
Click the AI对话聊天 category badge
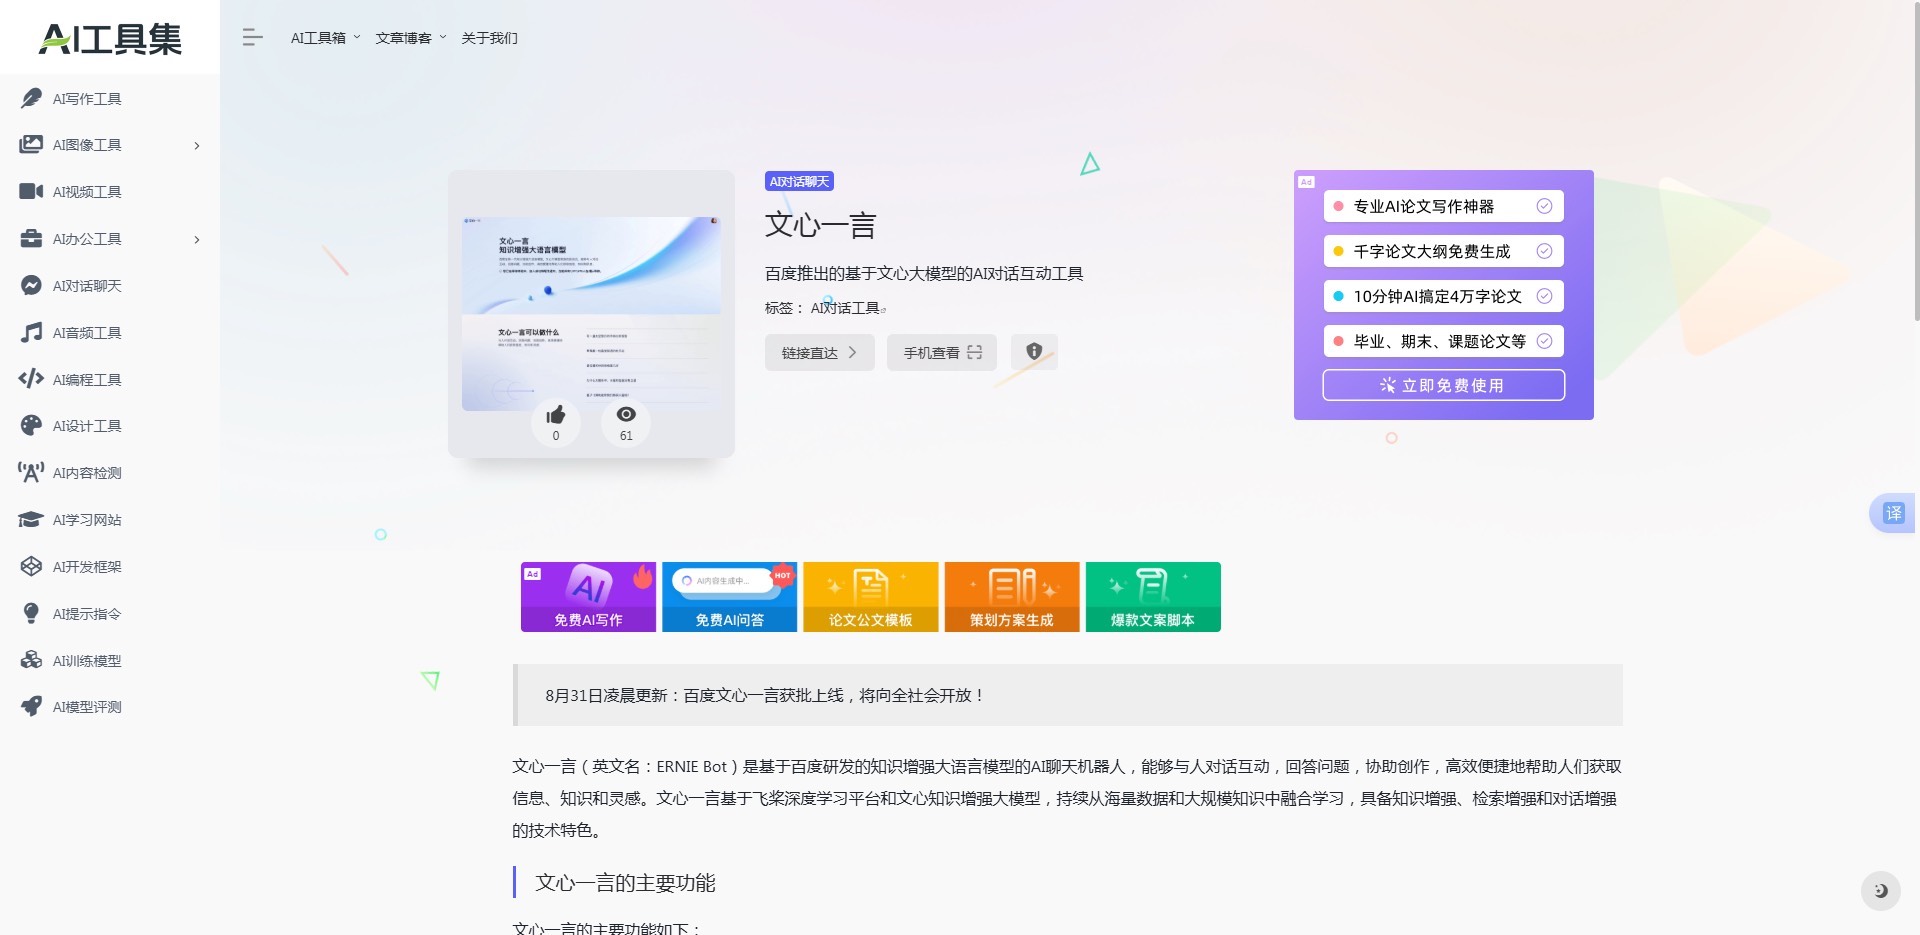coord(799,181)
